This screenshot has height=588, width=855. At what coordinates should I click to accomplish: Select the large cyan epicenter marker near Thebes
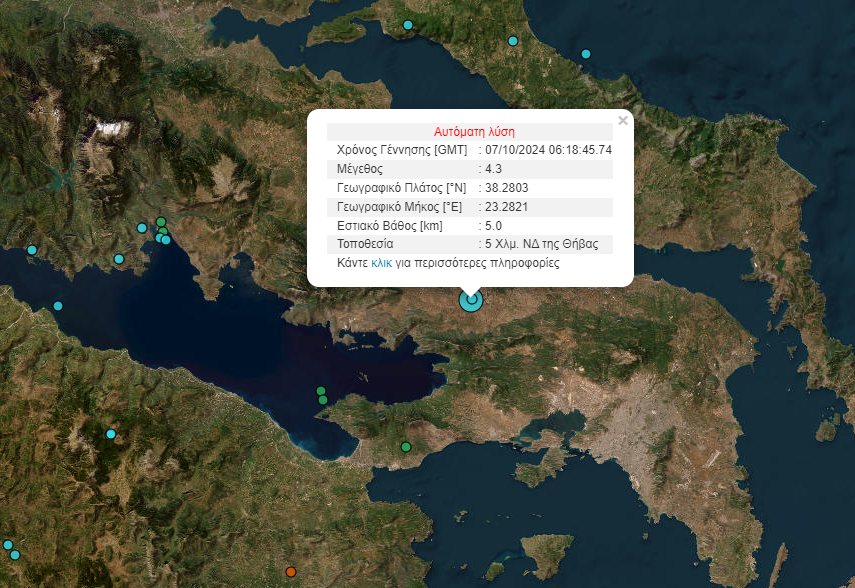(x=471, y=300)
